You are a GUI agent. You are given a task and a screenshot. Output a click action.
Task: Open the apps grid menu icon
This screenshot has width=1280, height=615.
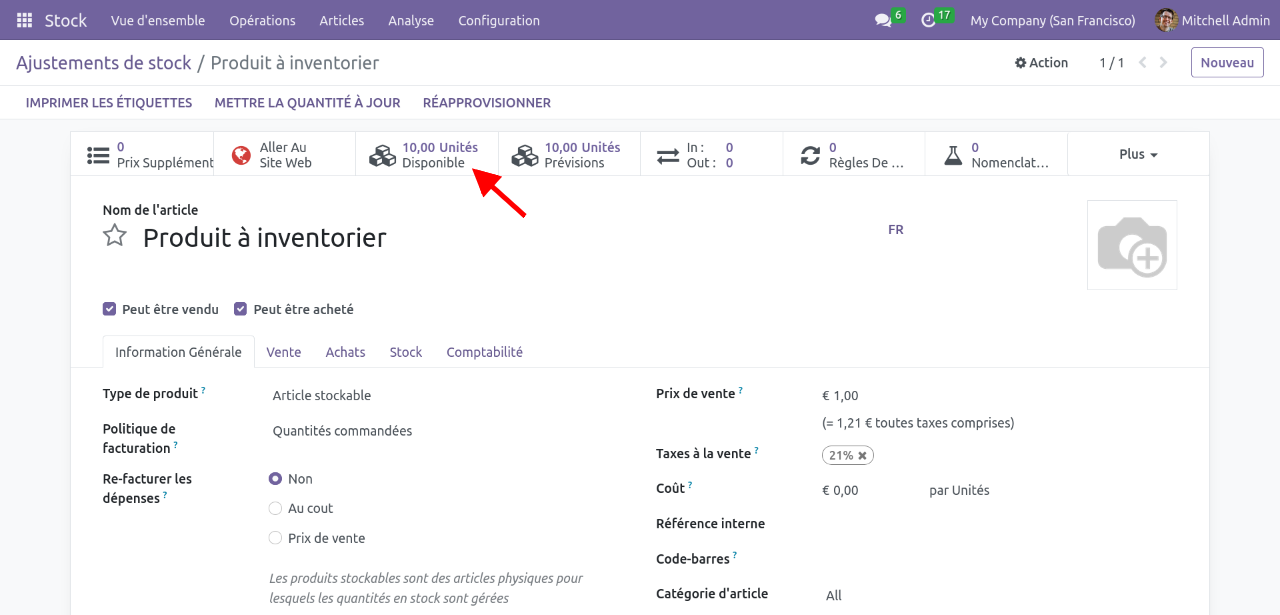tap(24, 20)
